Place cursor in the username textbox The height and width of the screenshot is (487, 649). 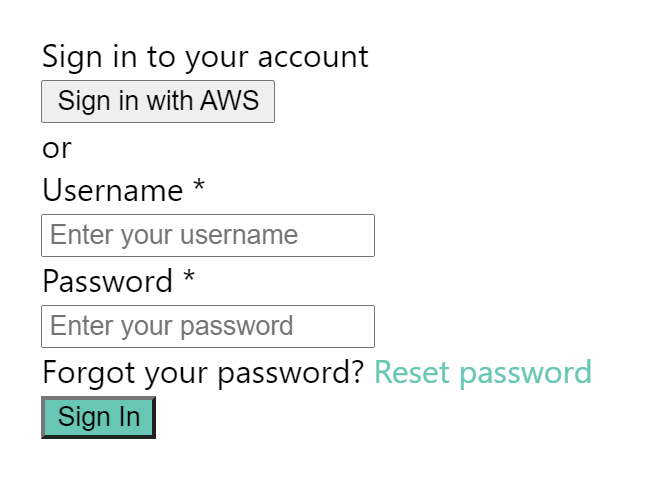pos(208,235)
